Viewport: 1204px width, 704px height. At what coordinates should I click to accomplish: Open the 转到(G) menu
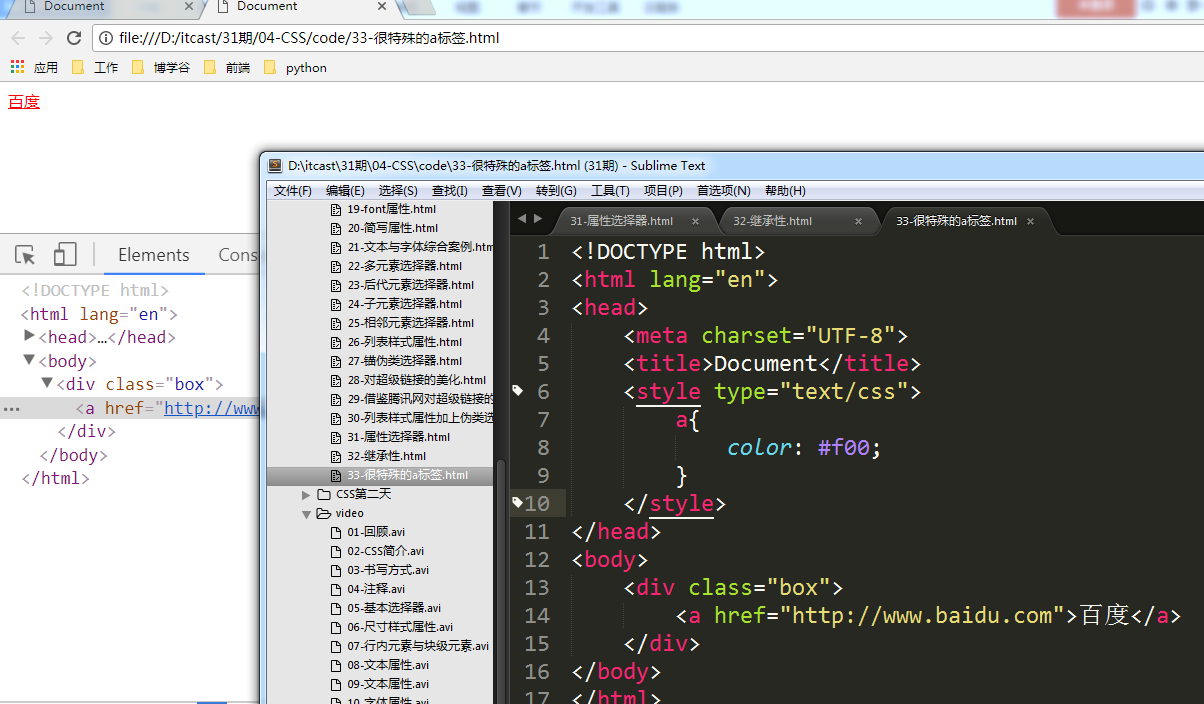(556, 191)
